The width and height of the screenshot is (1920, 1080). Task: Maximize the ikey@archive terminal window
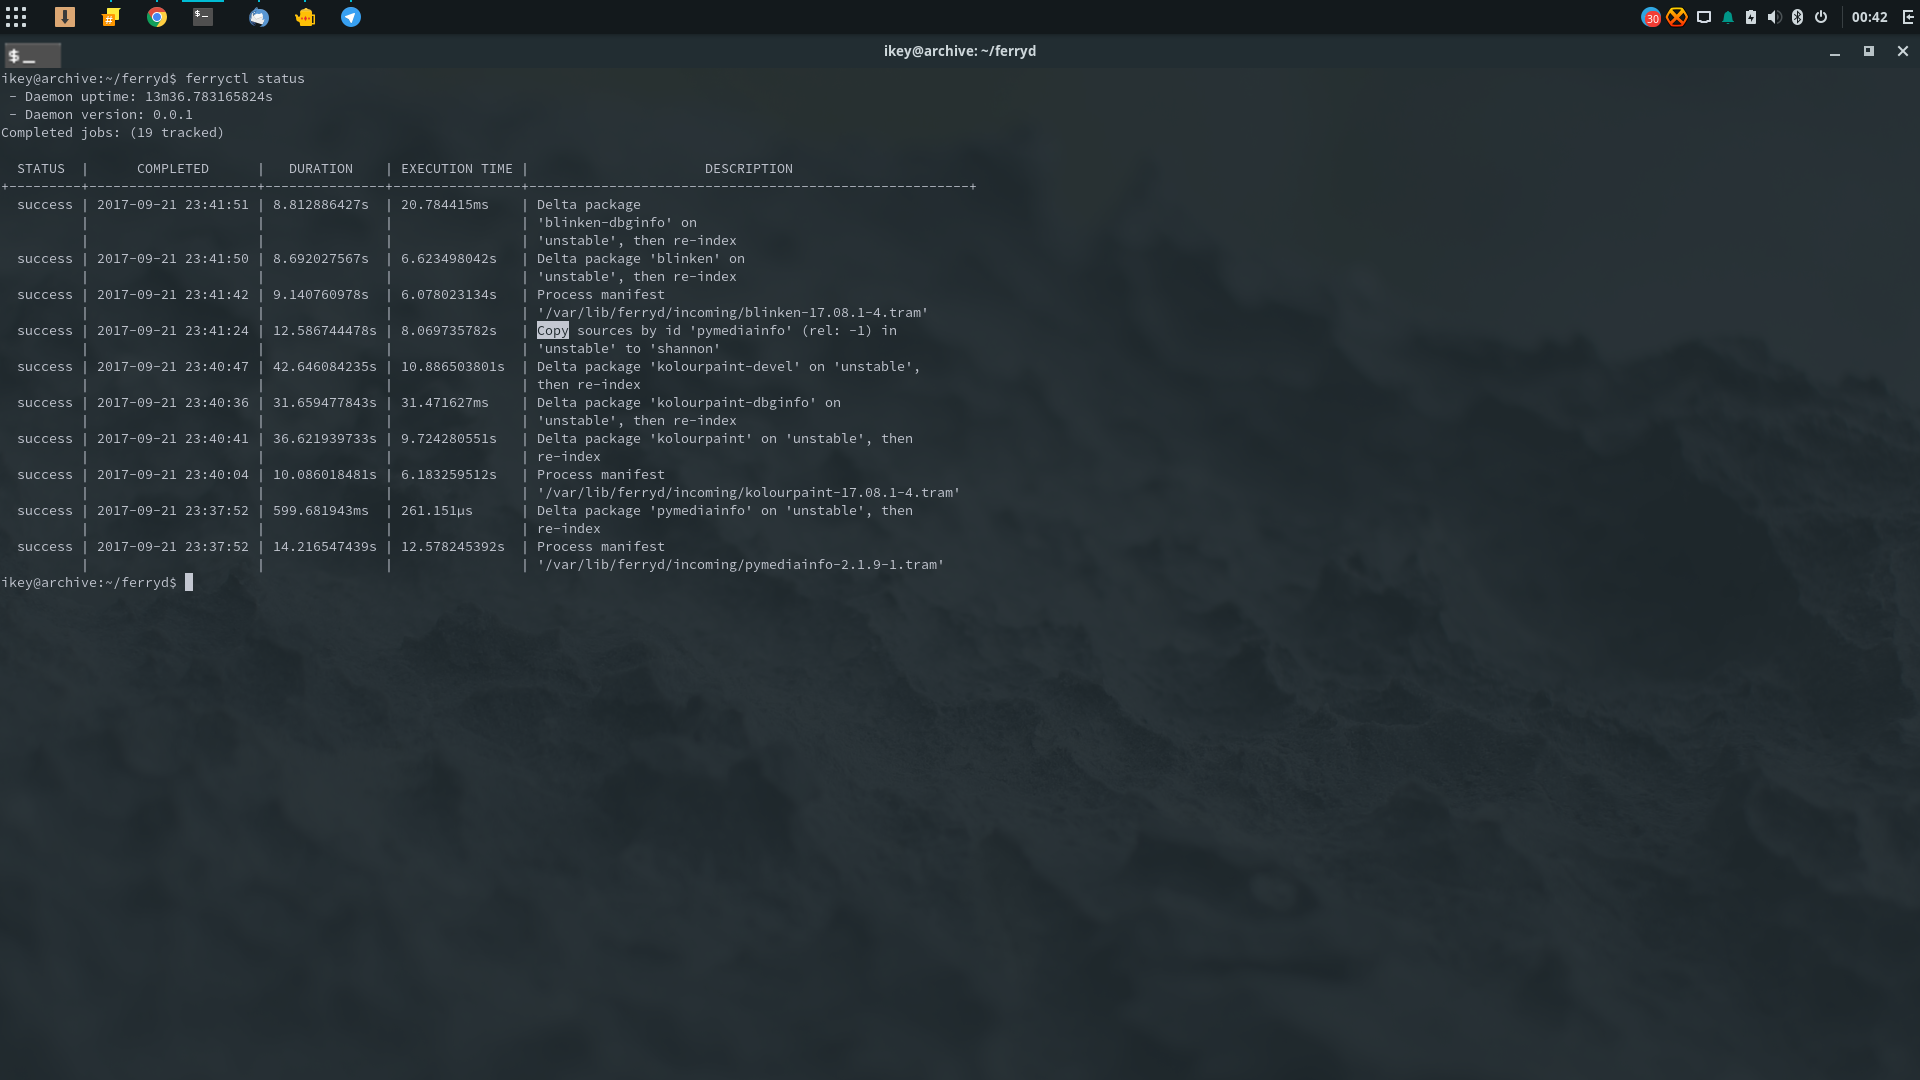click(1868, 51)
